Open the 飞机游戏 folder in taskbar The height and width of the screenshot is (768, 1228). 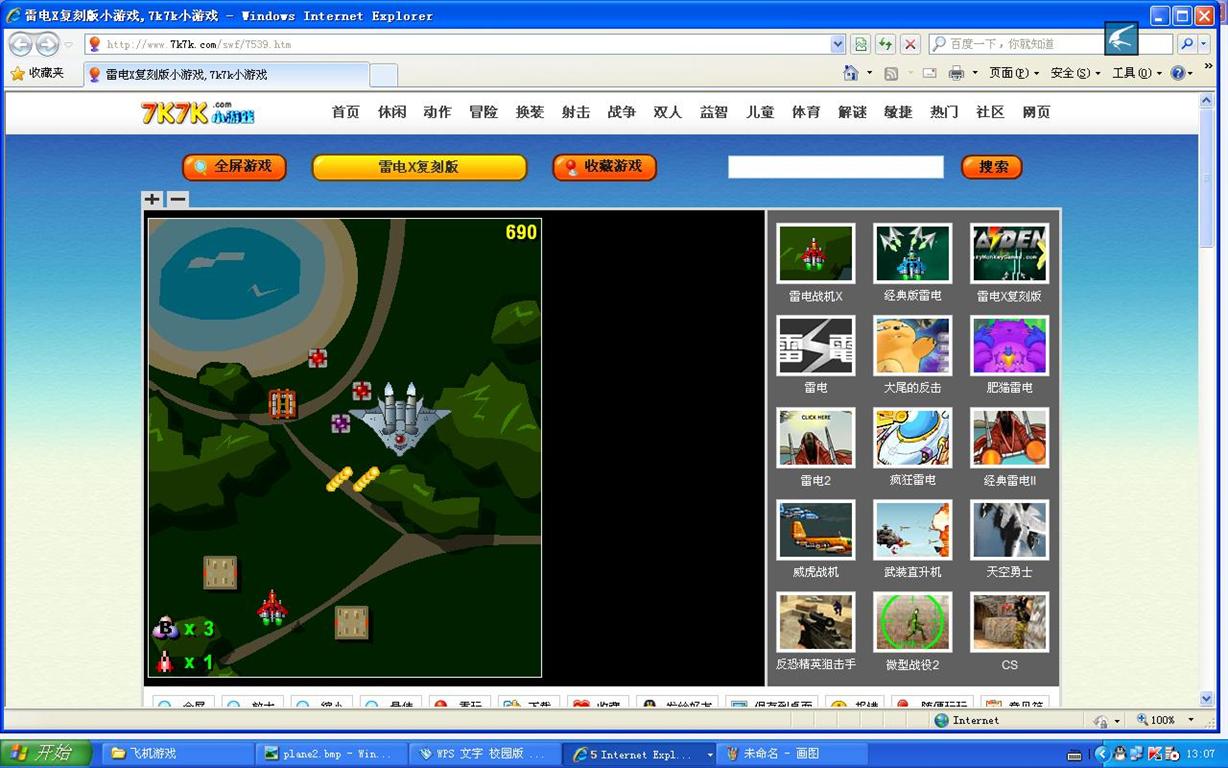click(172, 754)
